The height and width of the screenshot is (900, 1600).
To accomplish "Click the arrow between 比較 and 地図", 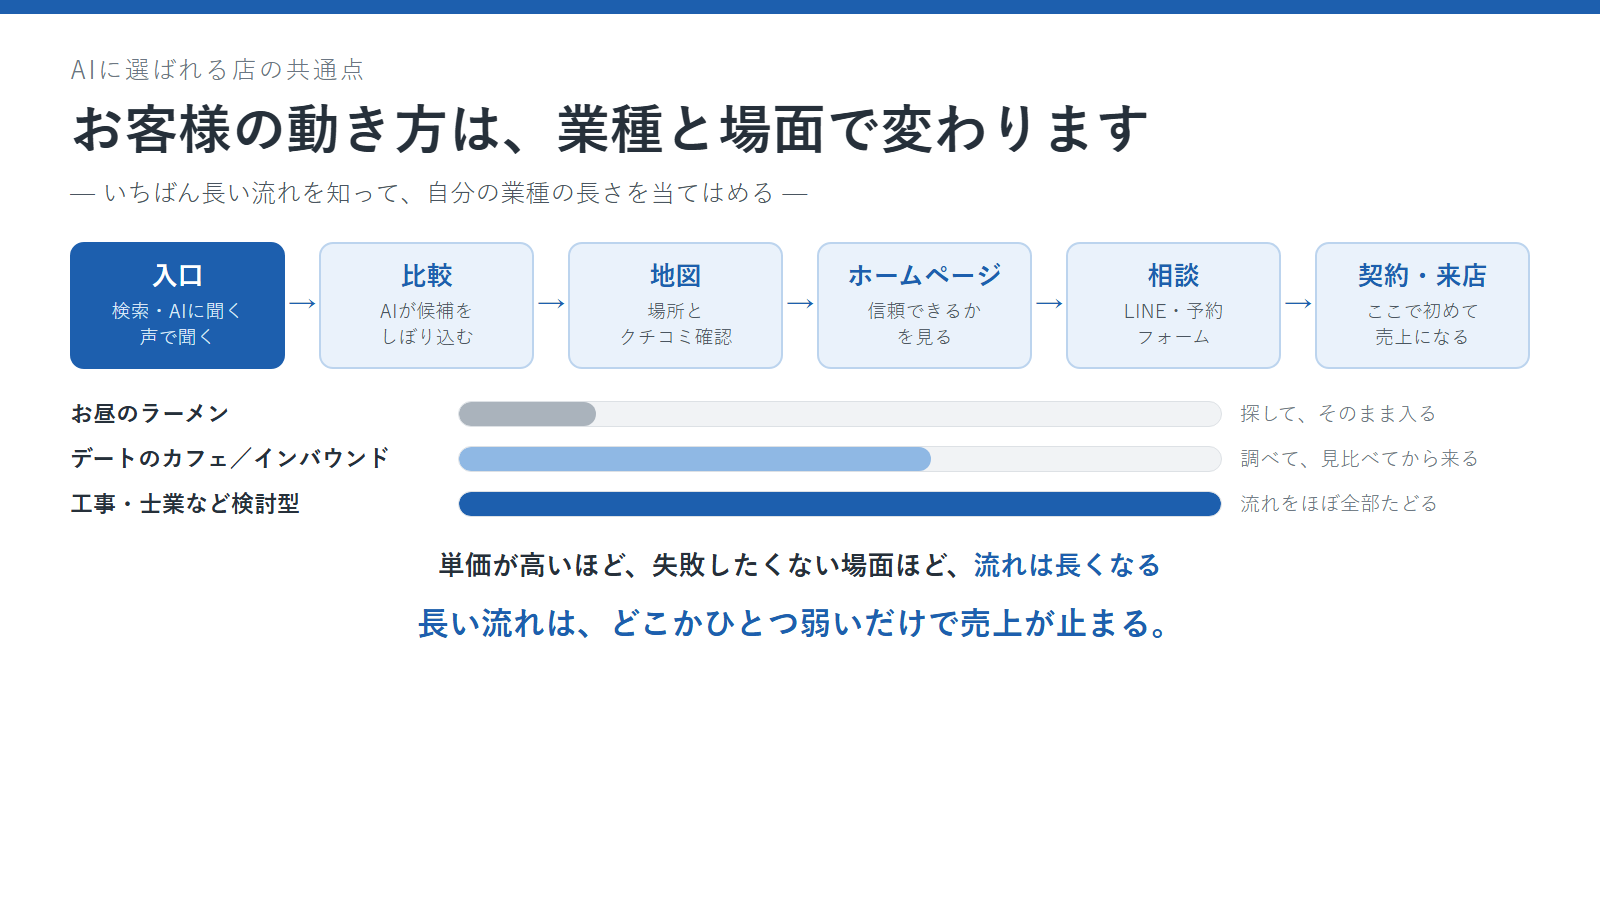I will (x=551, y=303).
